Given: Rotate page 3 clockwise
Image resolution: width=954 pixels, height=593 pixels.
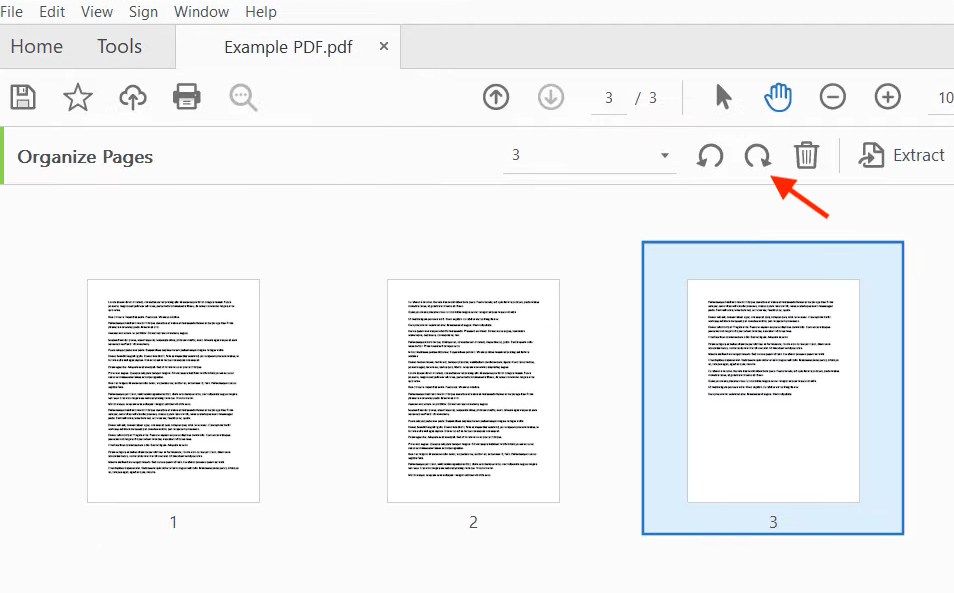Looking at the screenshot, I should click(757, 155).
